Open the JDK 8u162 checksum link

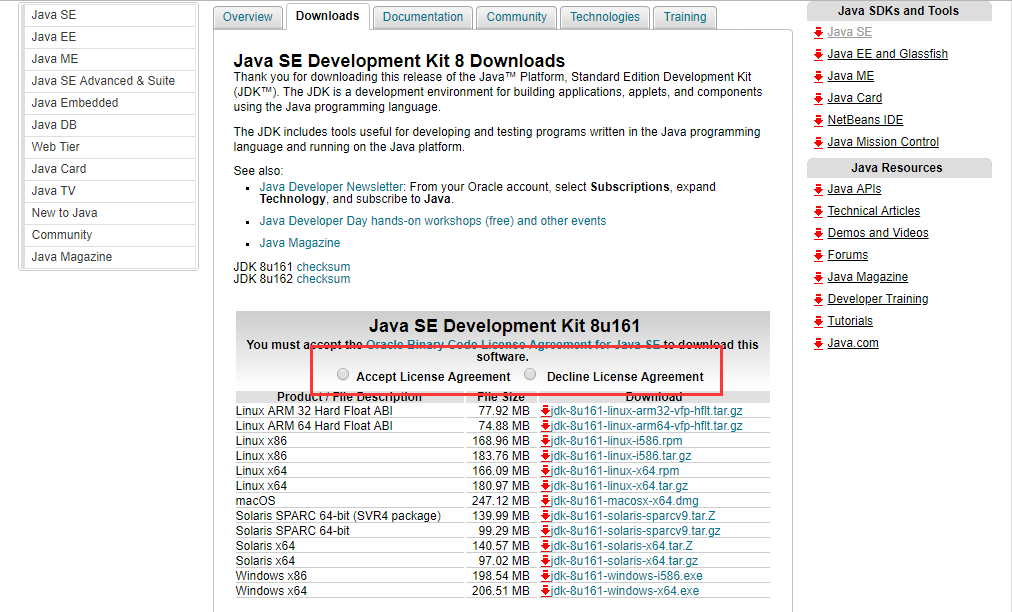click(323, 279)
